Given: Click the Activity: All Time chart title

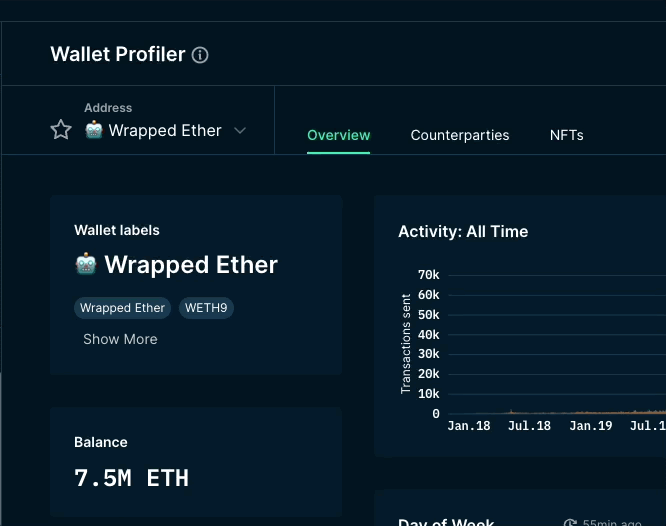Looking at the screenshot, I should pos(463,232).
